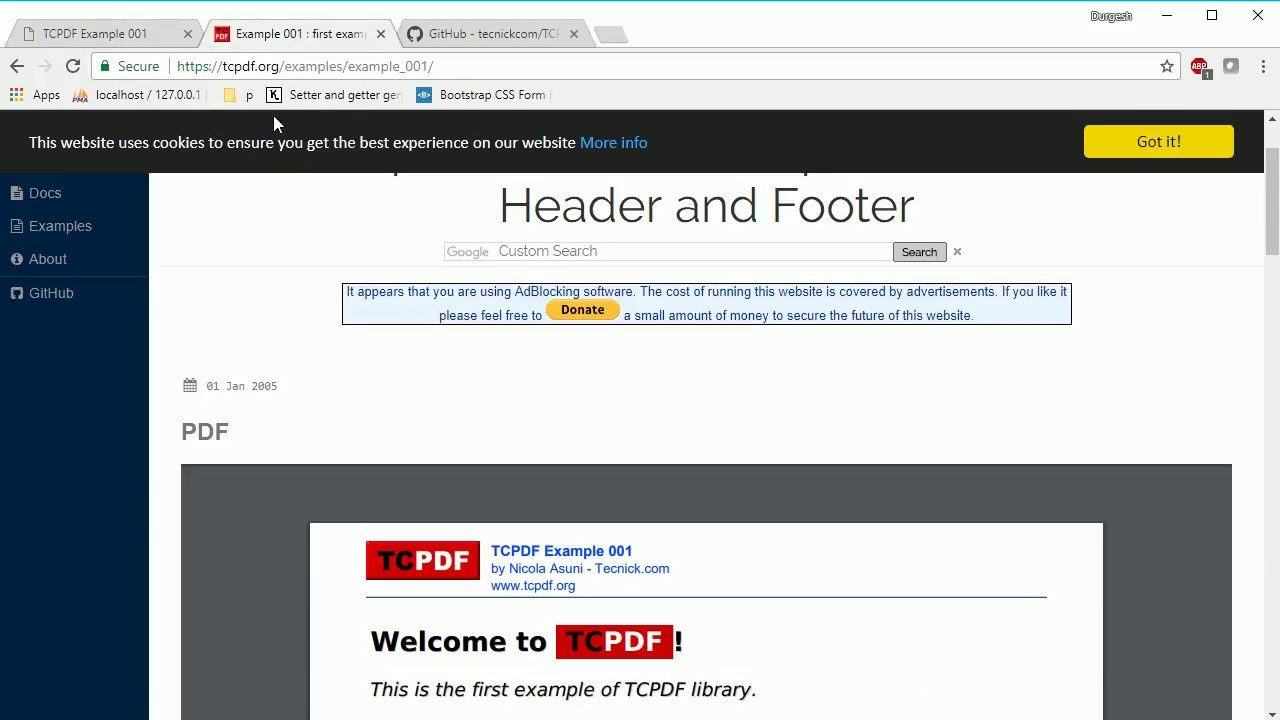
Task: Open the localhost / 127.0.0.1 bookmark
Action: 137,95
